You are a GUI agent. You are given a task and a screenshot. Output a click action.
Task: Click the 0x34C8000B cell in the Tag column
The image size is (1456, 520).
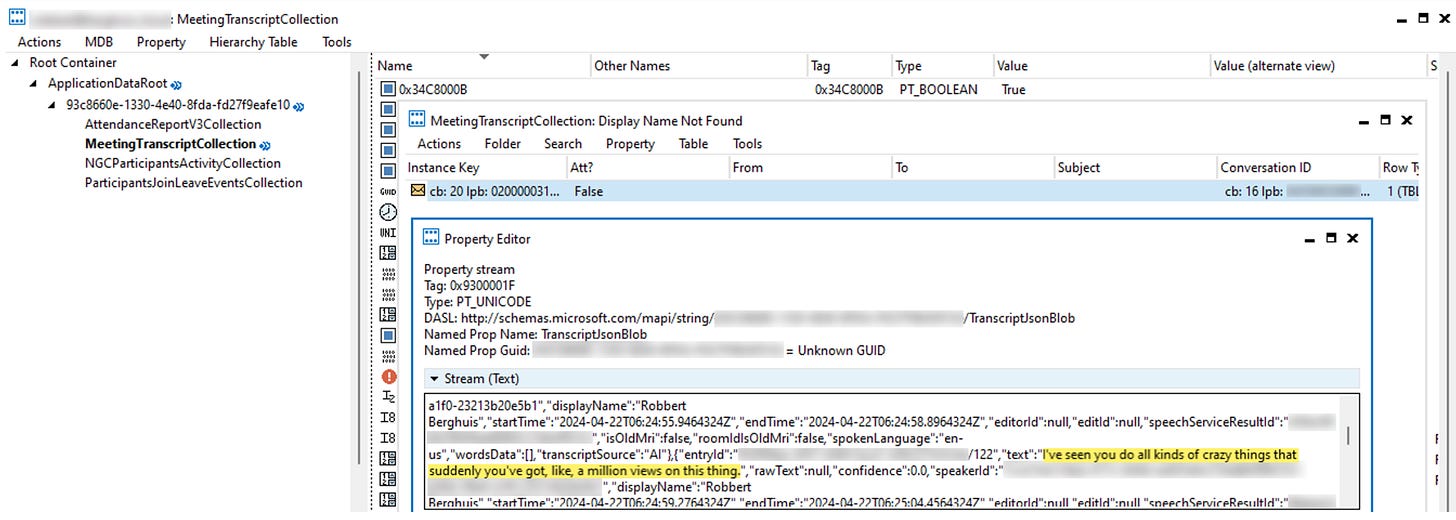[x=849, y=89]
